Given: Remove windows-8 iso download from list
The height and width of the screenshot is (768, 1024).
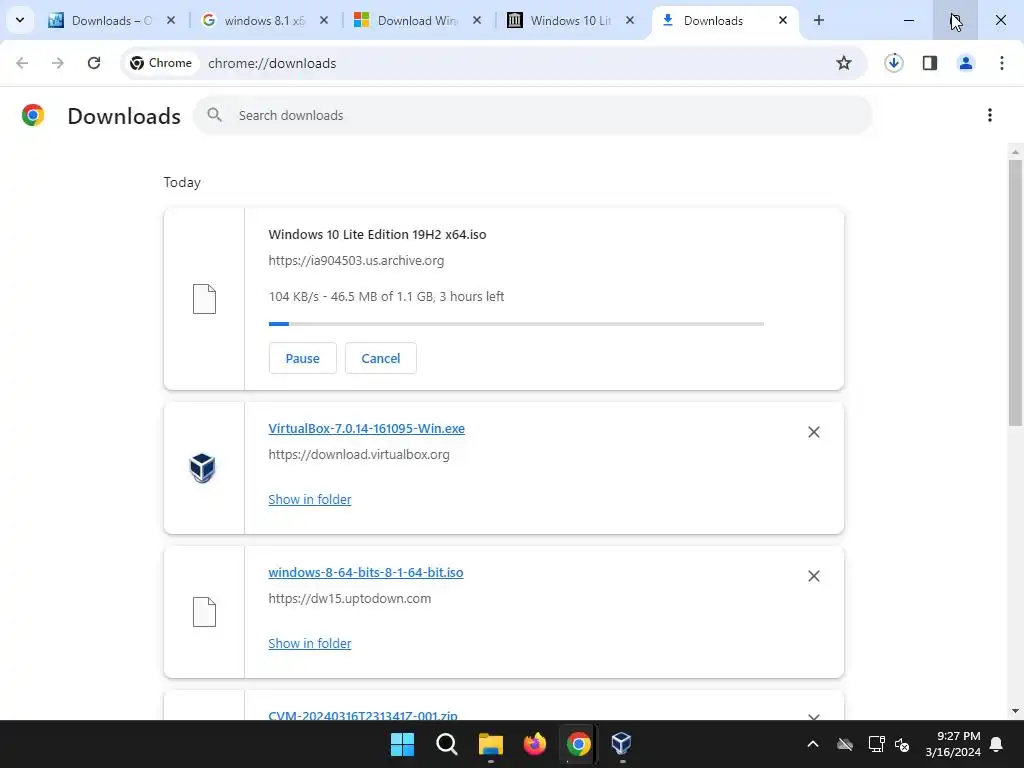Looking at the screenshot, I should click(814, 576).
